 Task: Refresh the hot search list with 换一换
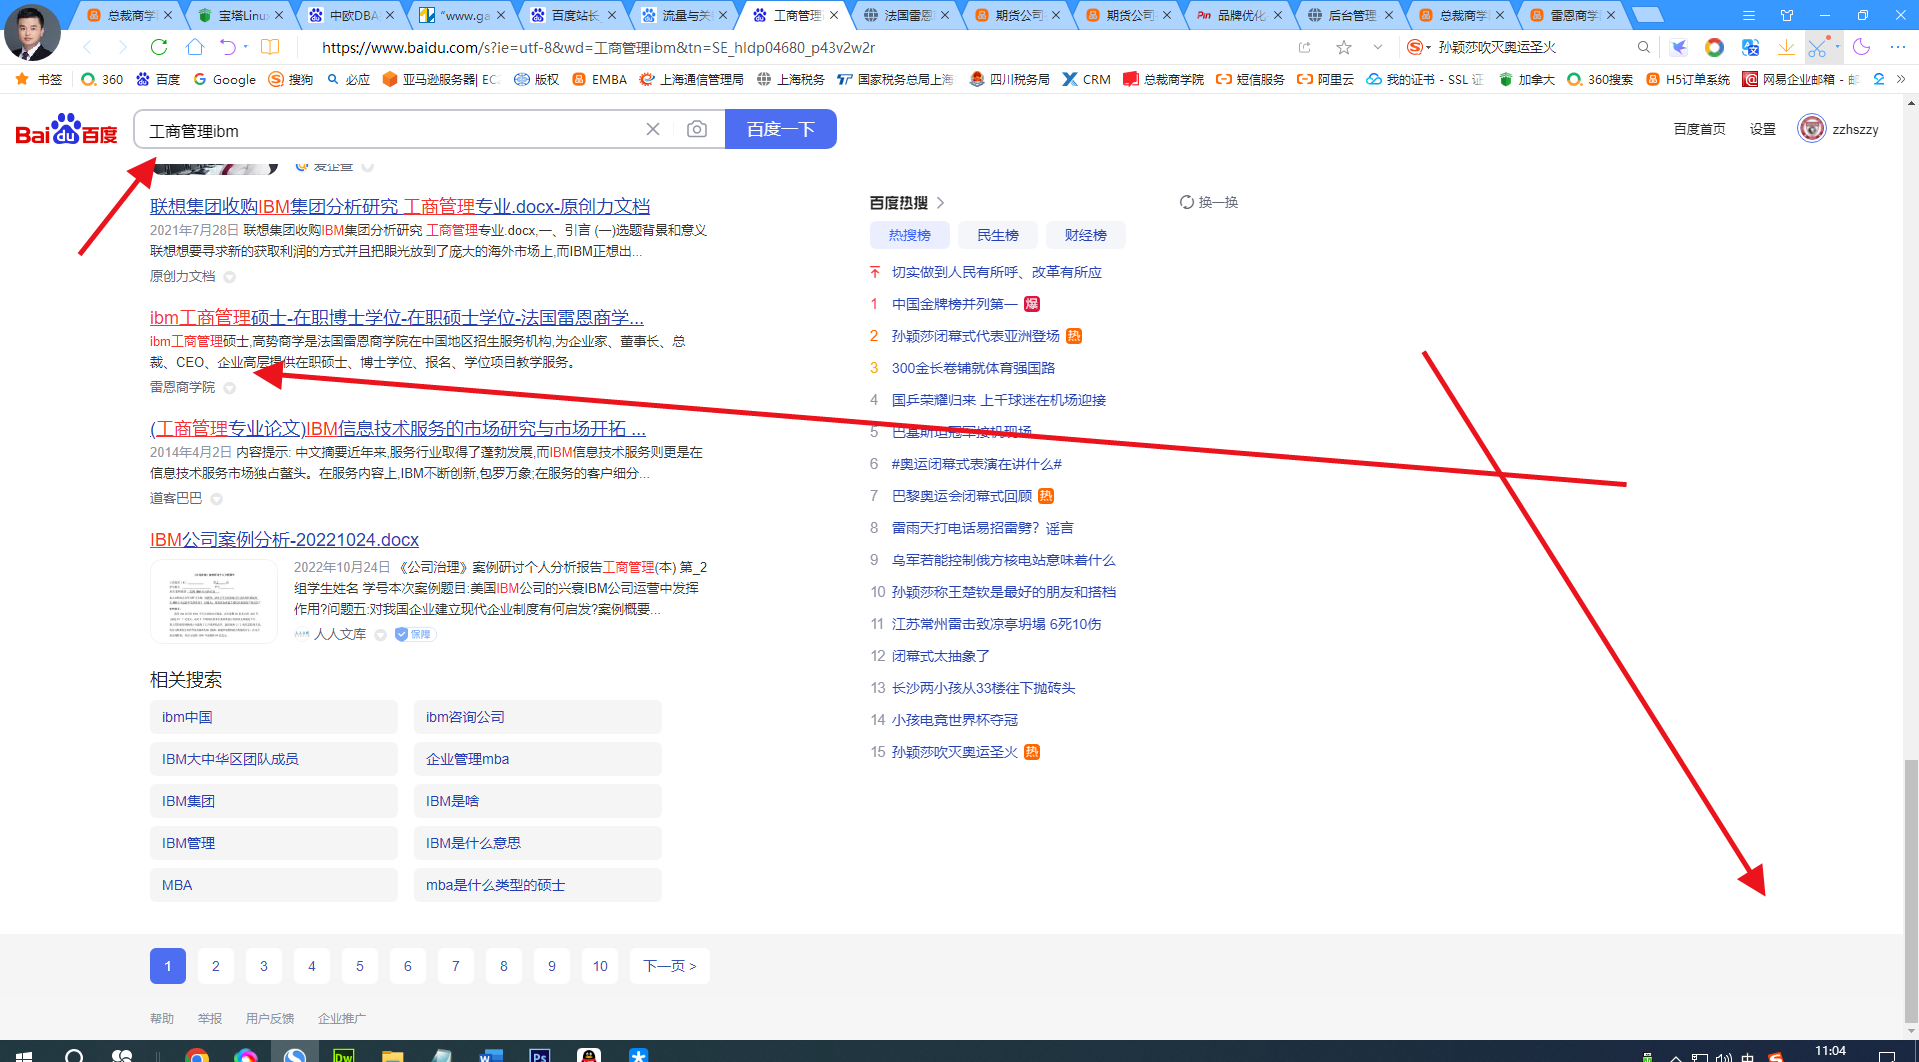point(1208,202)
